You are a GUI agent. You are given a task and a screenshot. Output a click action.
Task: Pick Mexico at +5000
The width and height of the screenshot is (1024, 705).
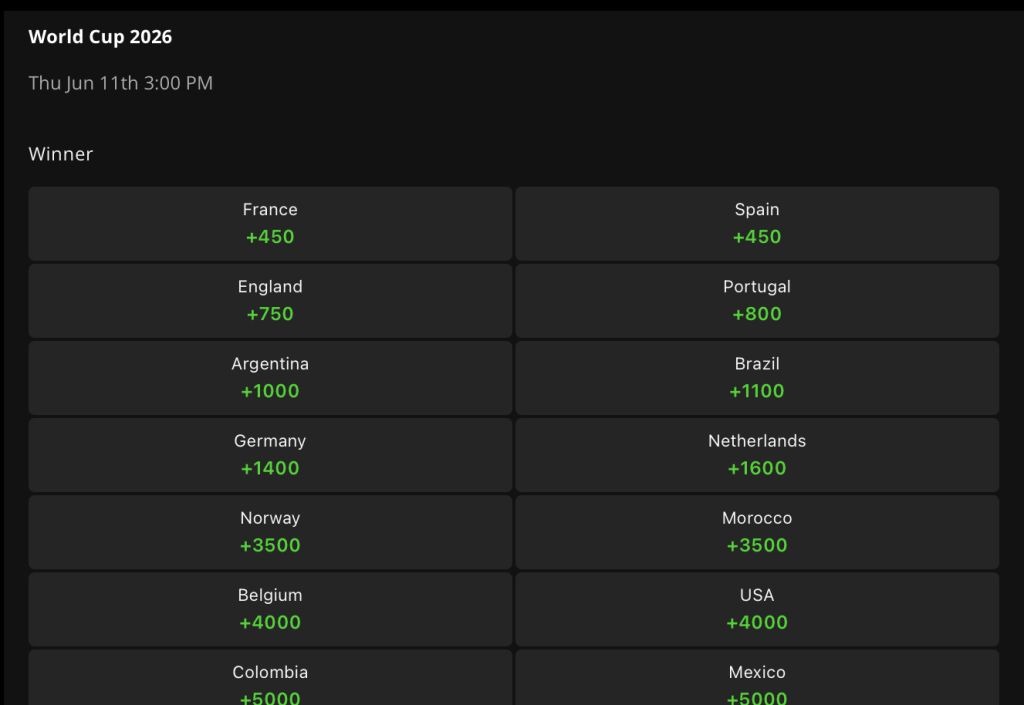[757, 678]
